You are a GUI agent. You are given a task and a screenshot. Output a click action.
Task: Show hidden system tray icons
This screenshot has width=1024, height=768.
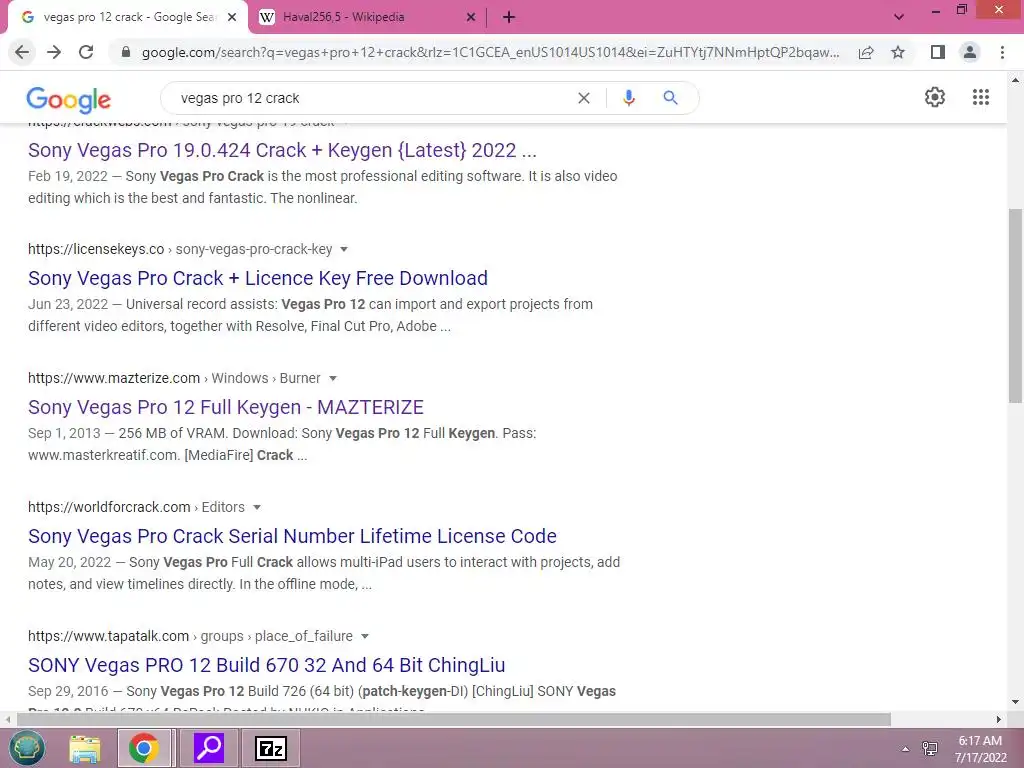(905, 749)
